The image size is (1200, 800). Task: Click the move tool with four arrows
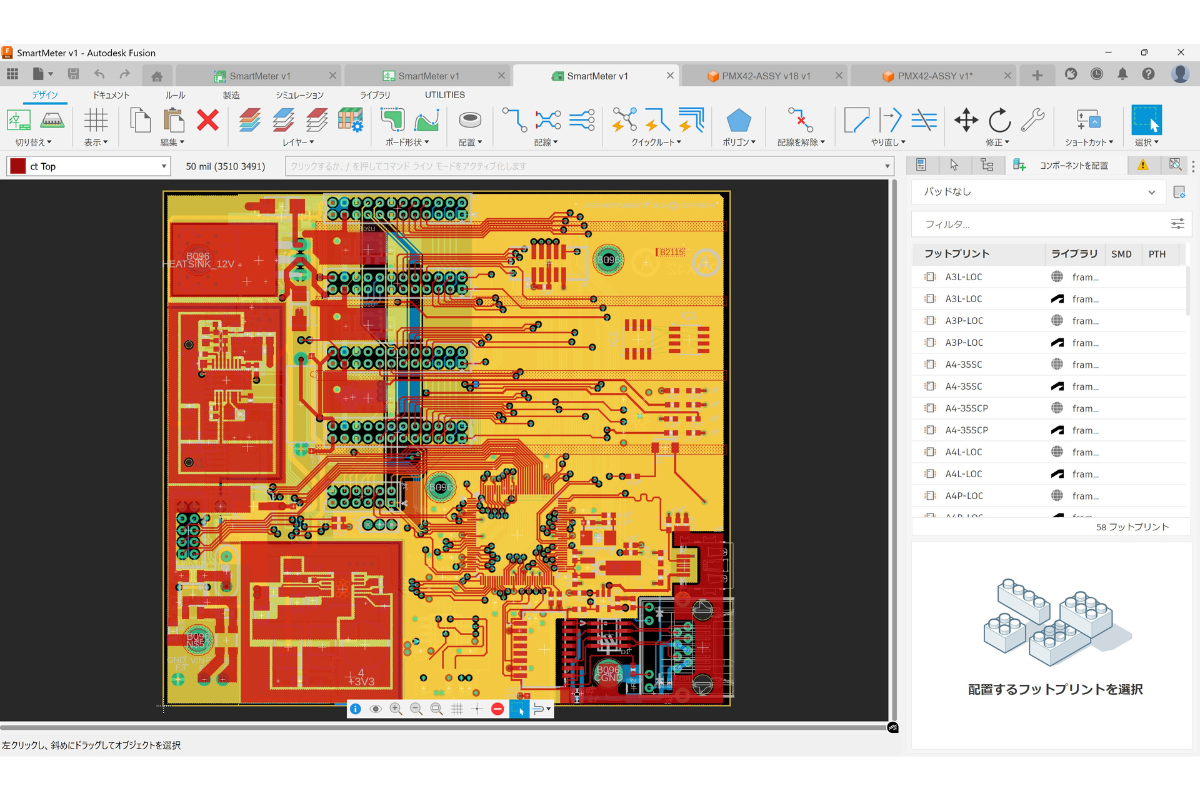coord(965,121)
